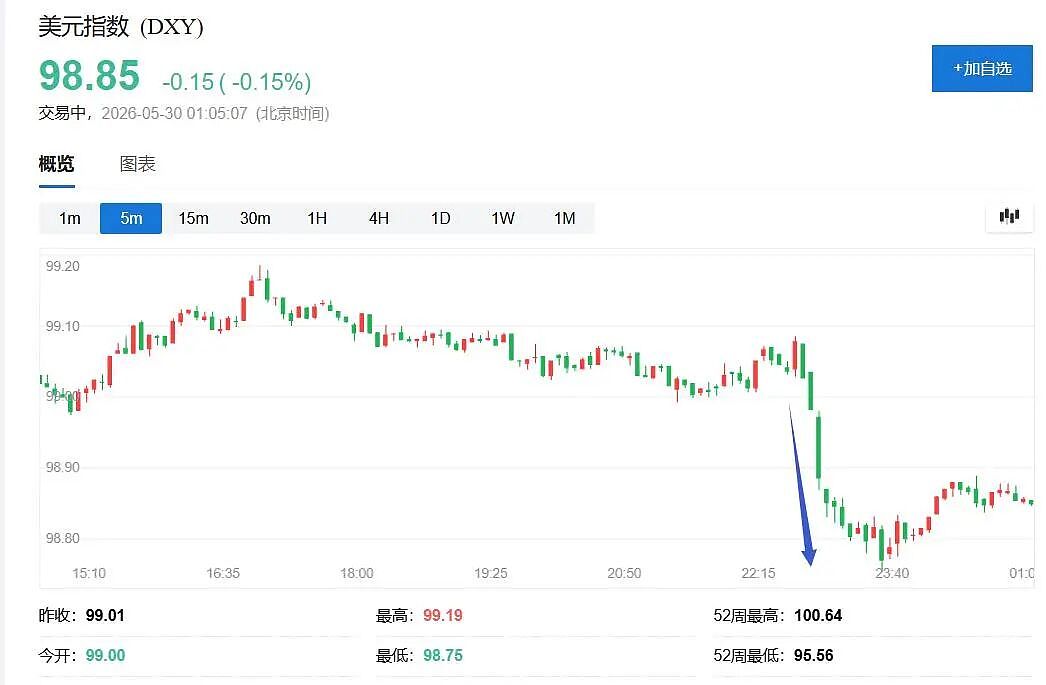Click the 最低 value 98.75

443,655
